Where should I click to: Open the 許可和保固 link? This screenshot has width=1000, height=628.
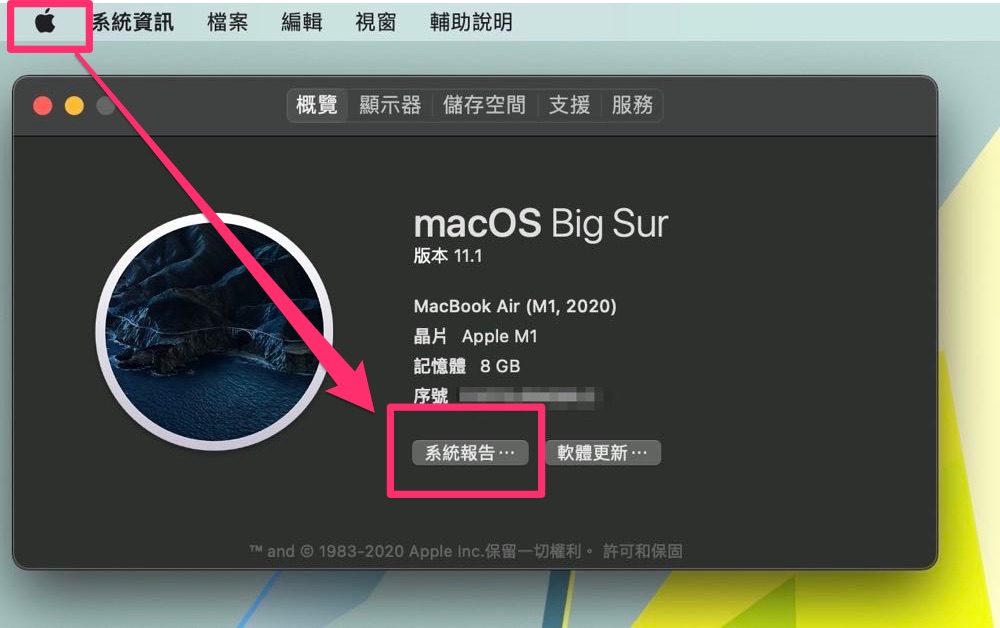click(642, 551)
